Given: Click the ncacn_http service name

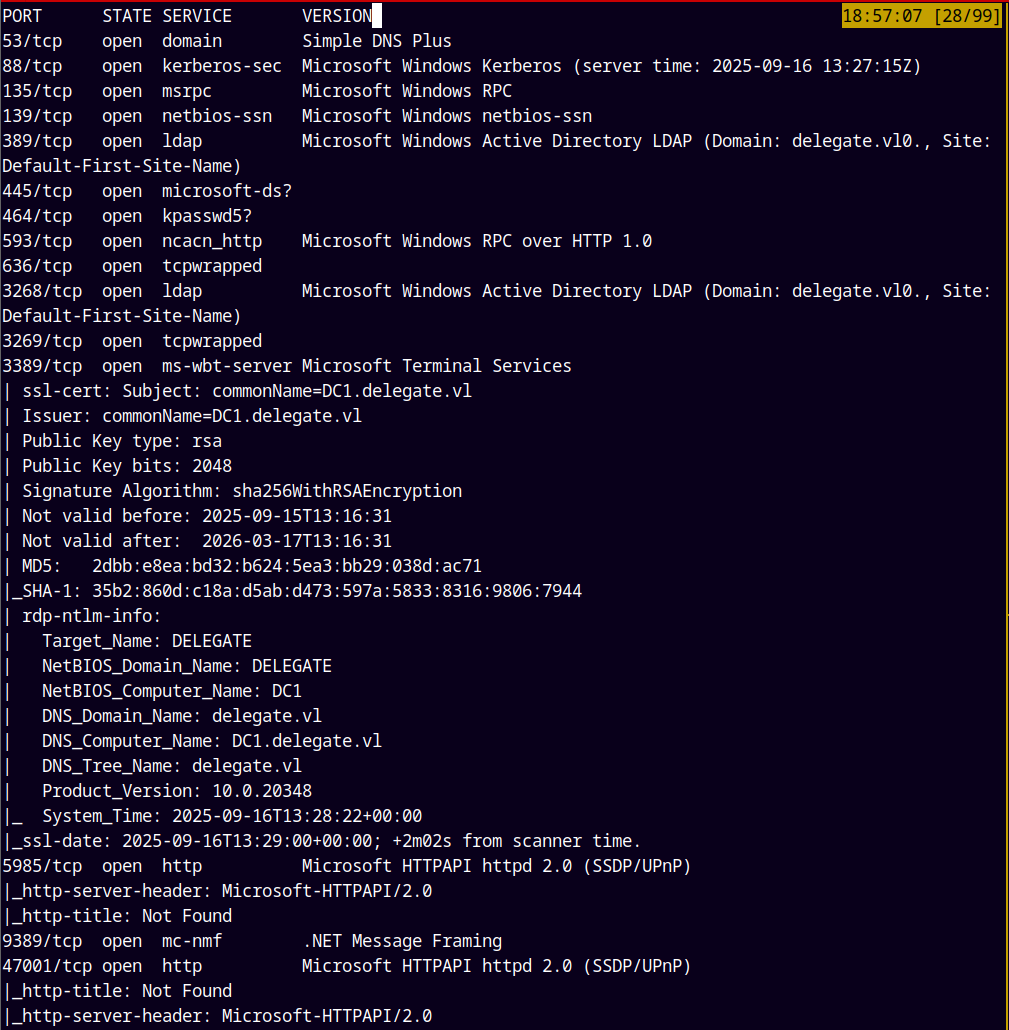Looking at the screenshot, I should [212, 241].
